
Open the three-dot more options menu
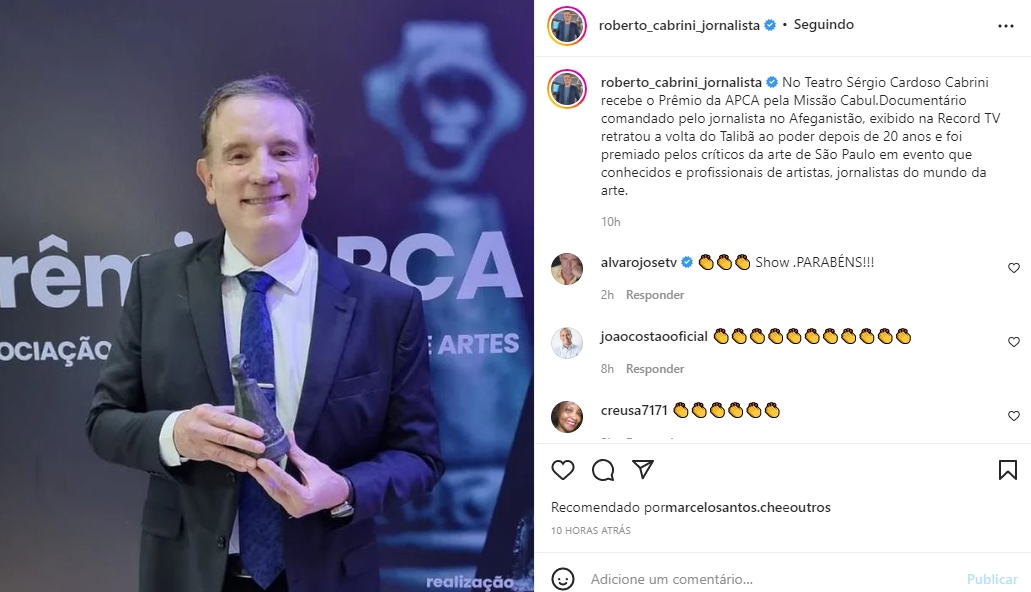pos(1005,26)
